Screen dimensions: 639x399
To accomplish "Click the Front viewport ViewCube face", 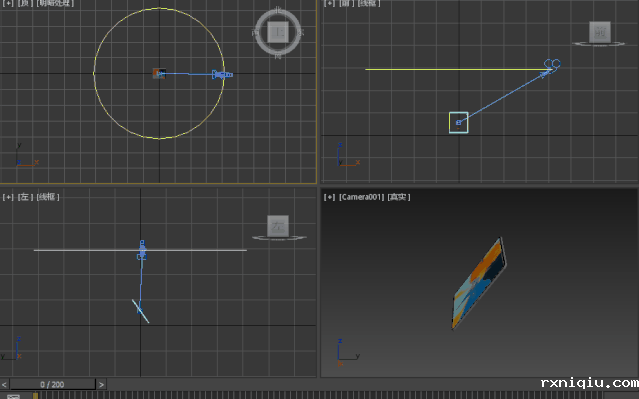I will 599,32.
